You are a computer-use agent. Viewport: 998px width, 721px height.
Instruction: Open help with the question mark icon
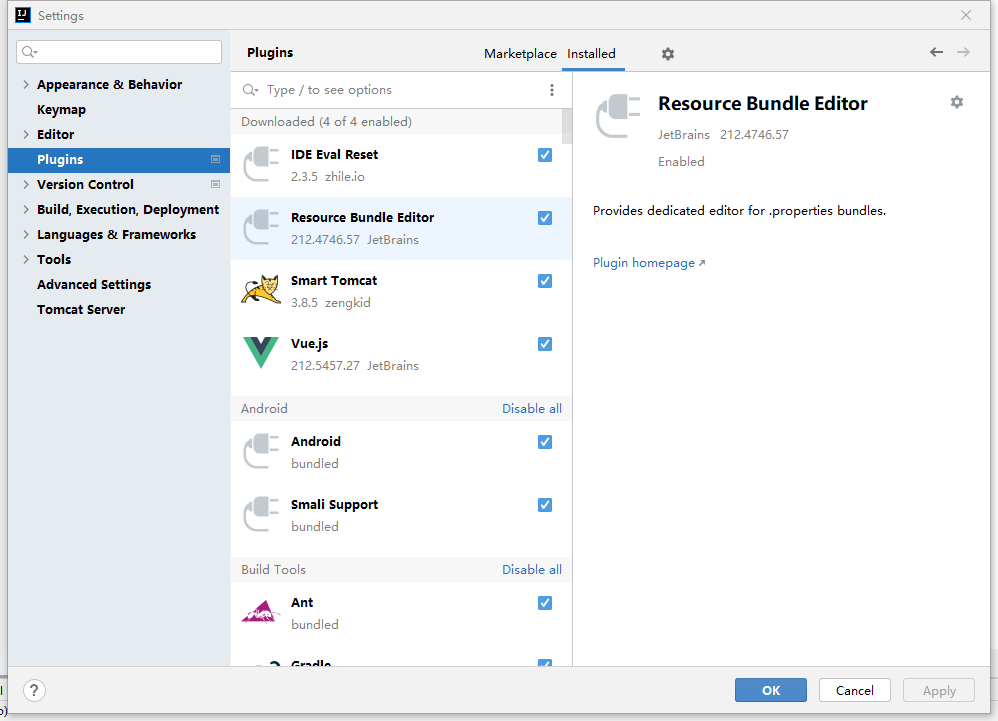[x=34, y=690]
